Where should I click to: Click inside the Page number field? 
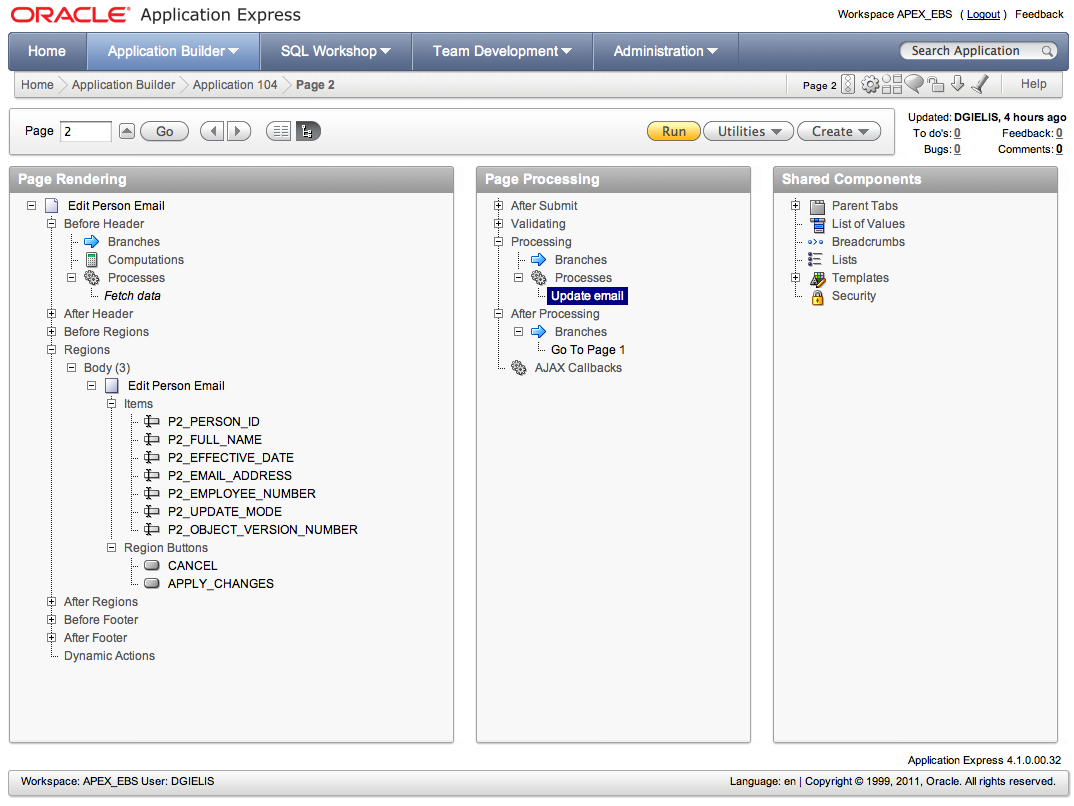coord(85,131)
